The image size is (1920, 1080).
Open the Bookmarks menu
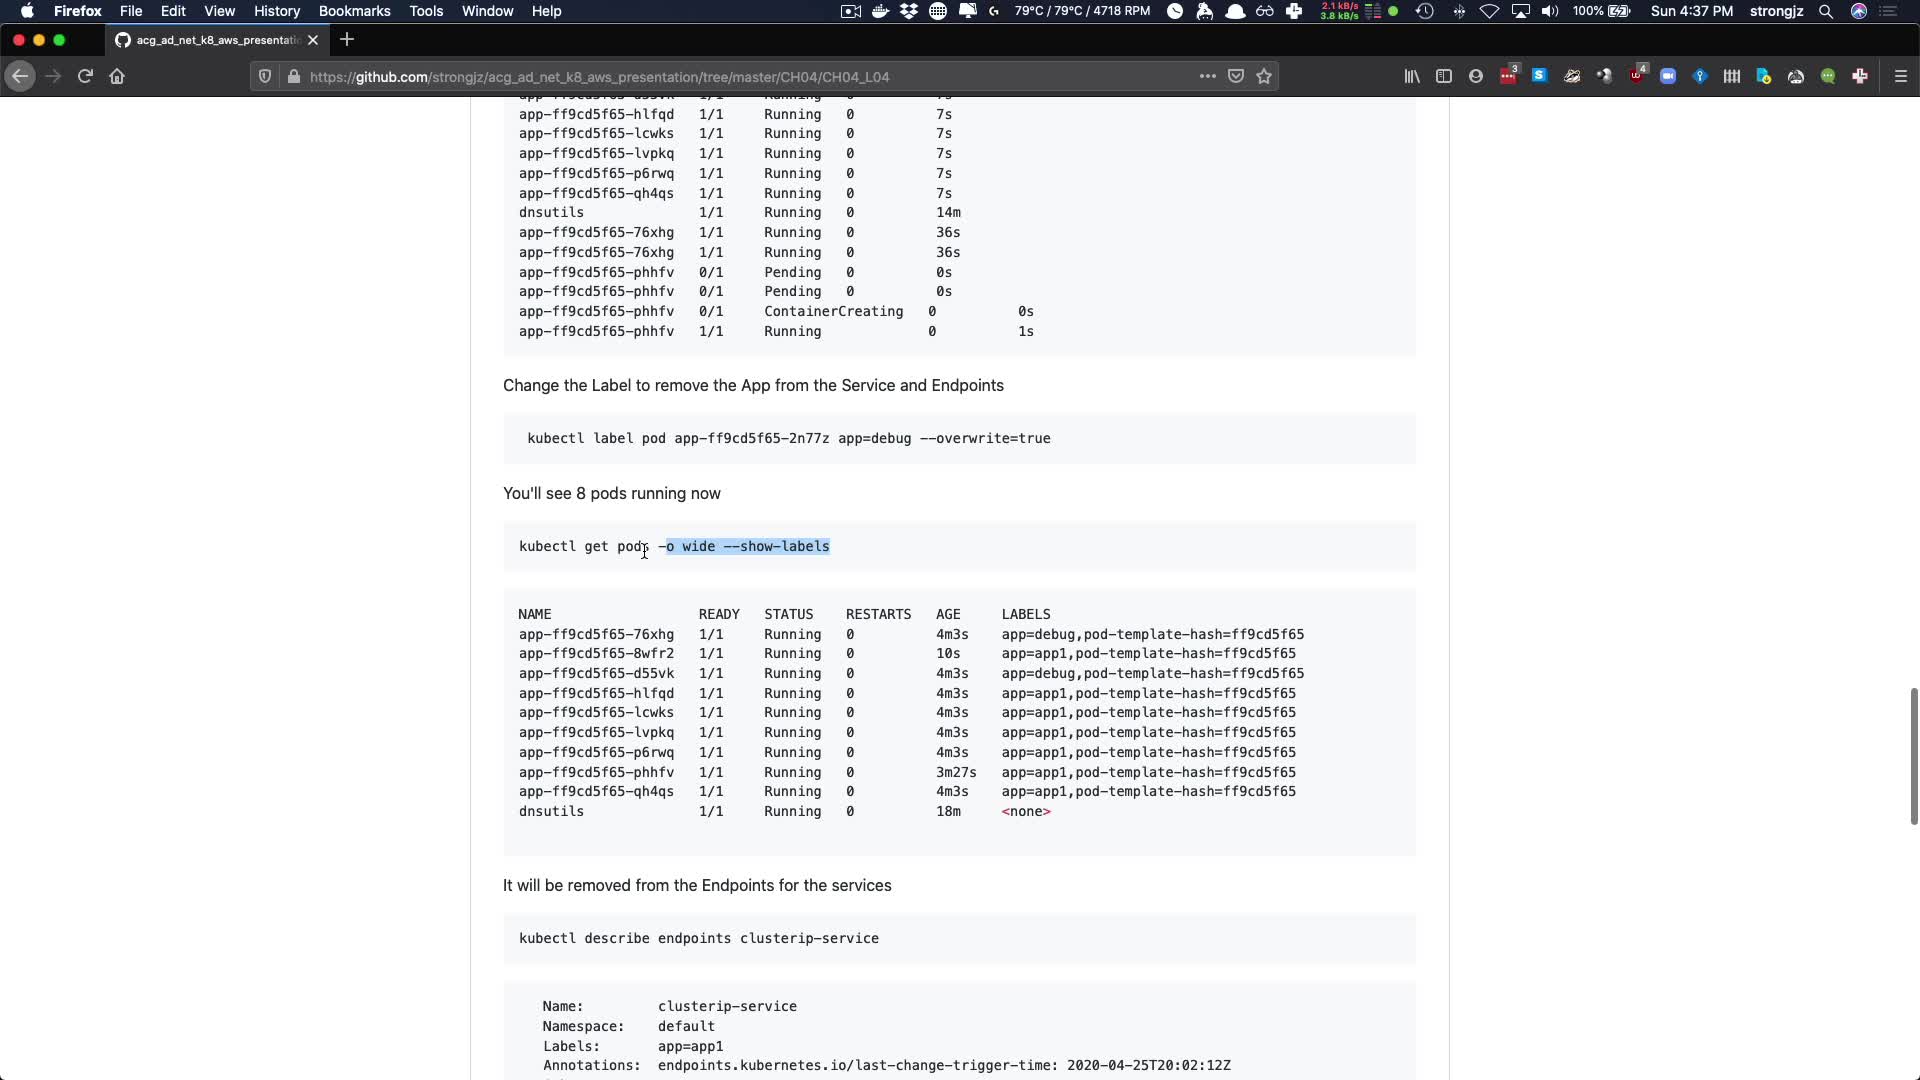coord(354,11)
